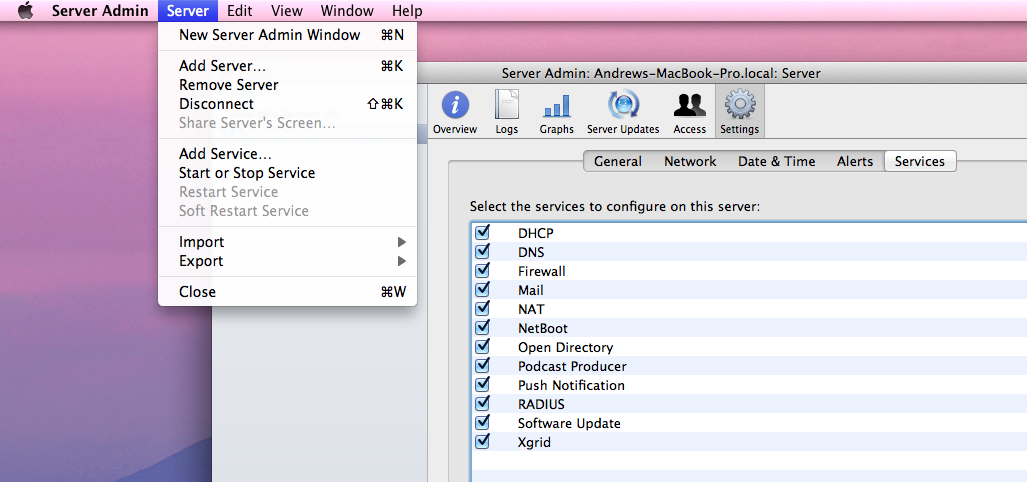This screenshot has height=482, width=1027.
Task: Uncheck the DHCP service checkbox
Action: [x=483, y=232]
